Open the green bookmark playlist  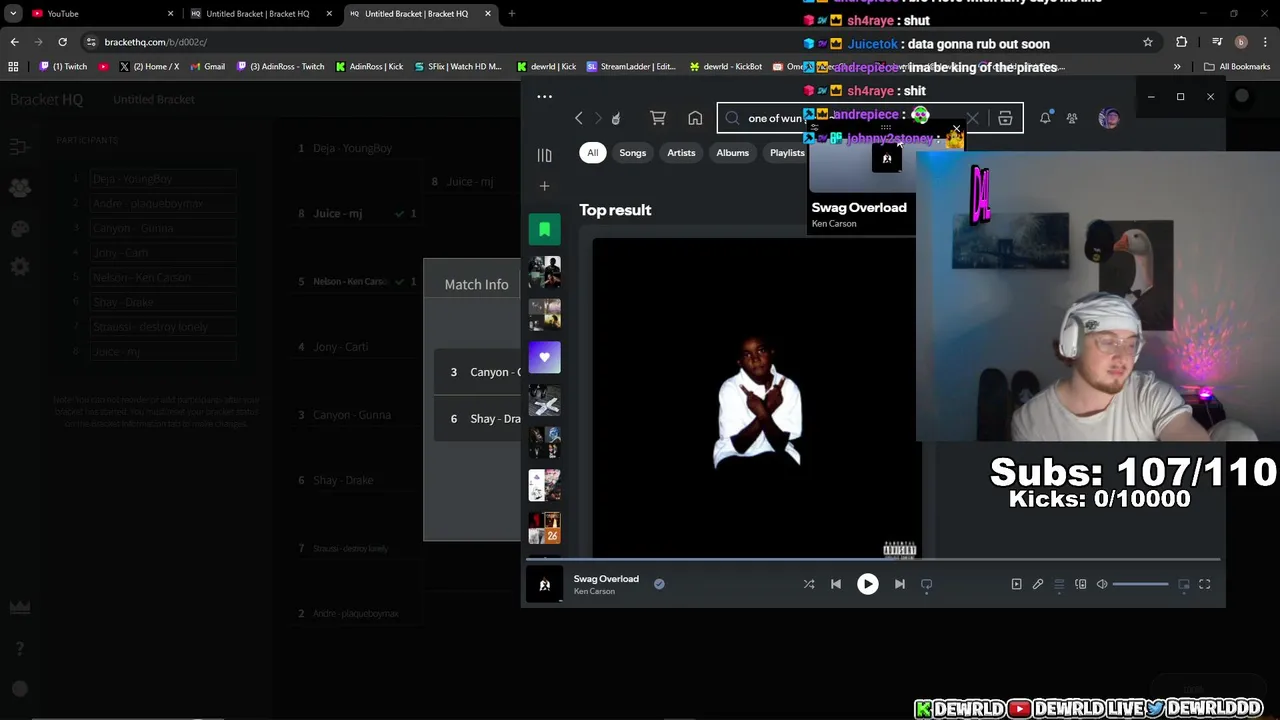pos(544,229)
